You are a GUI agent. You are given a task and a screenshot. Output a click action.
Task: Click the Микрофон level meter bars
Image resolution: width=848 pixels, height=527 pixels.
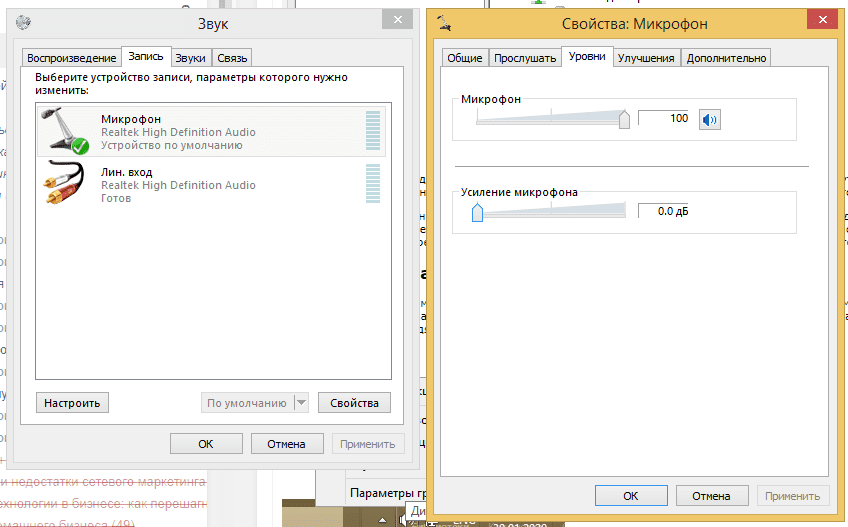tap(373, 131)
